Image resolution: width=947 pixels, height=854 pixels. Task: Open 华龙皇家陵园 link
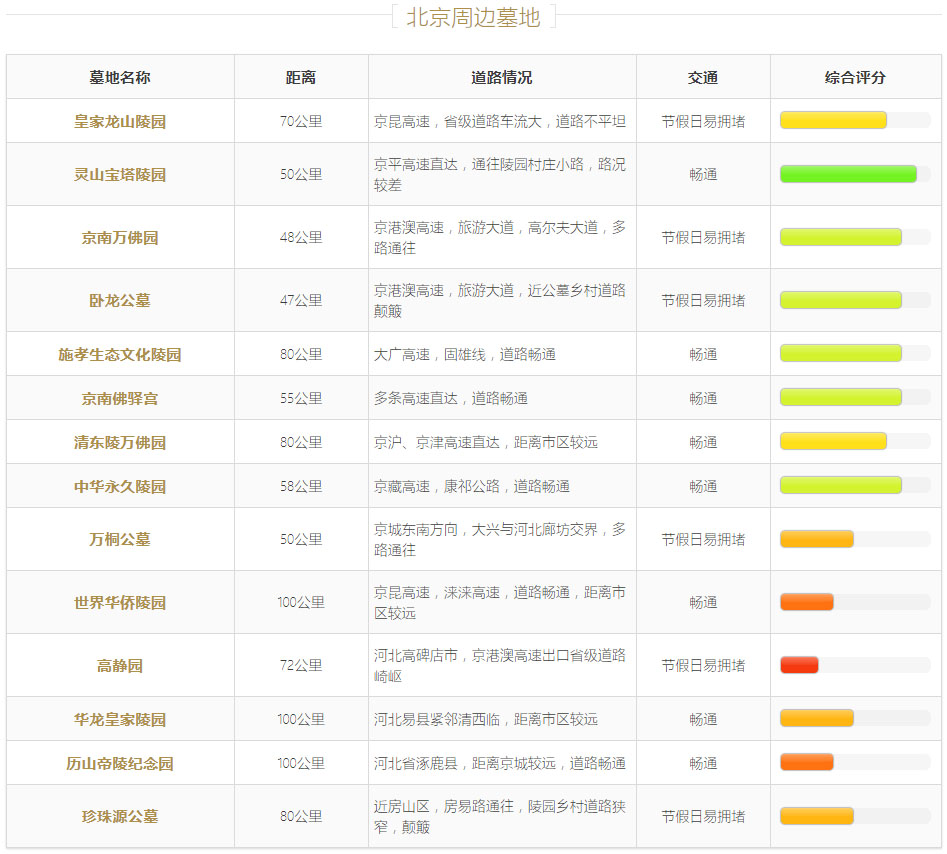click(x=120, y=719)
